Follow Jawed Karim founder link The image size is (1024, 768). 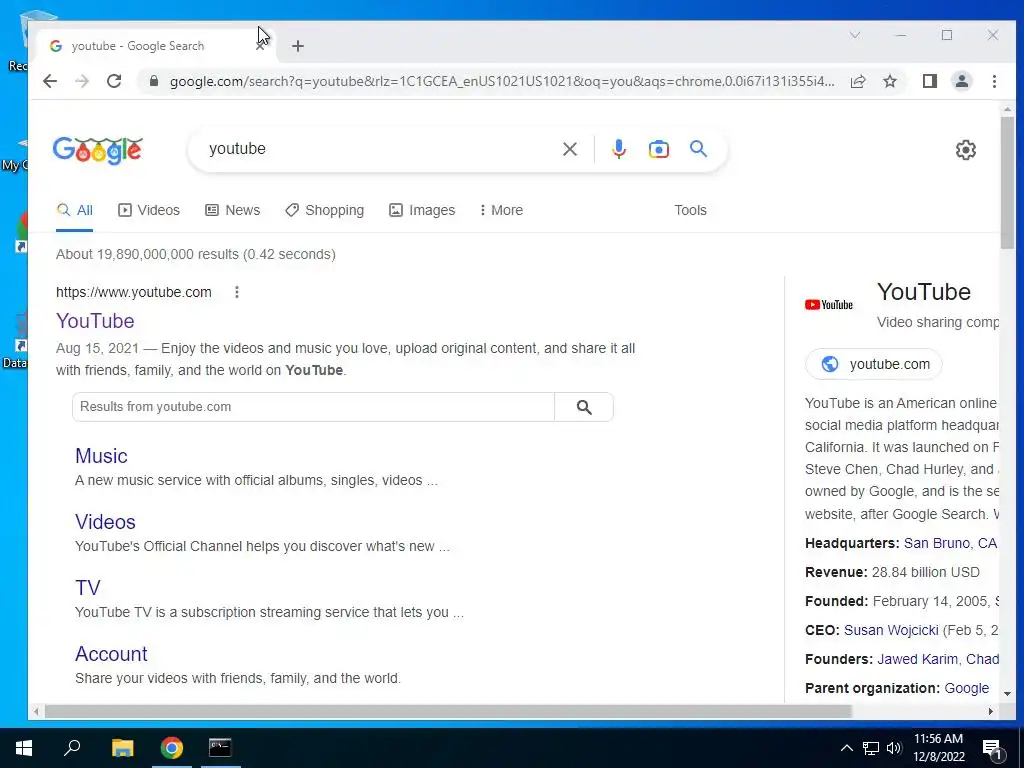919,659
